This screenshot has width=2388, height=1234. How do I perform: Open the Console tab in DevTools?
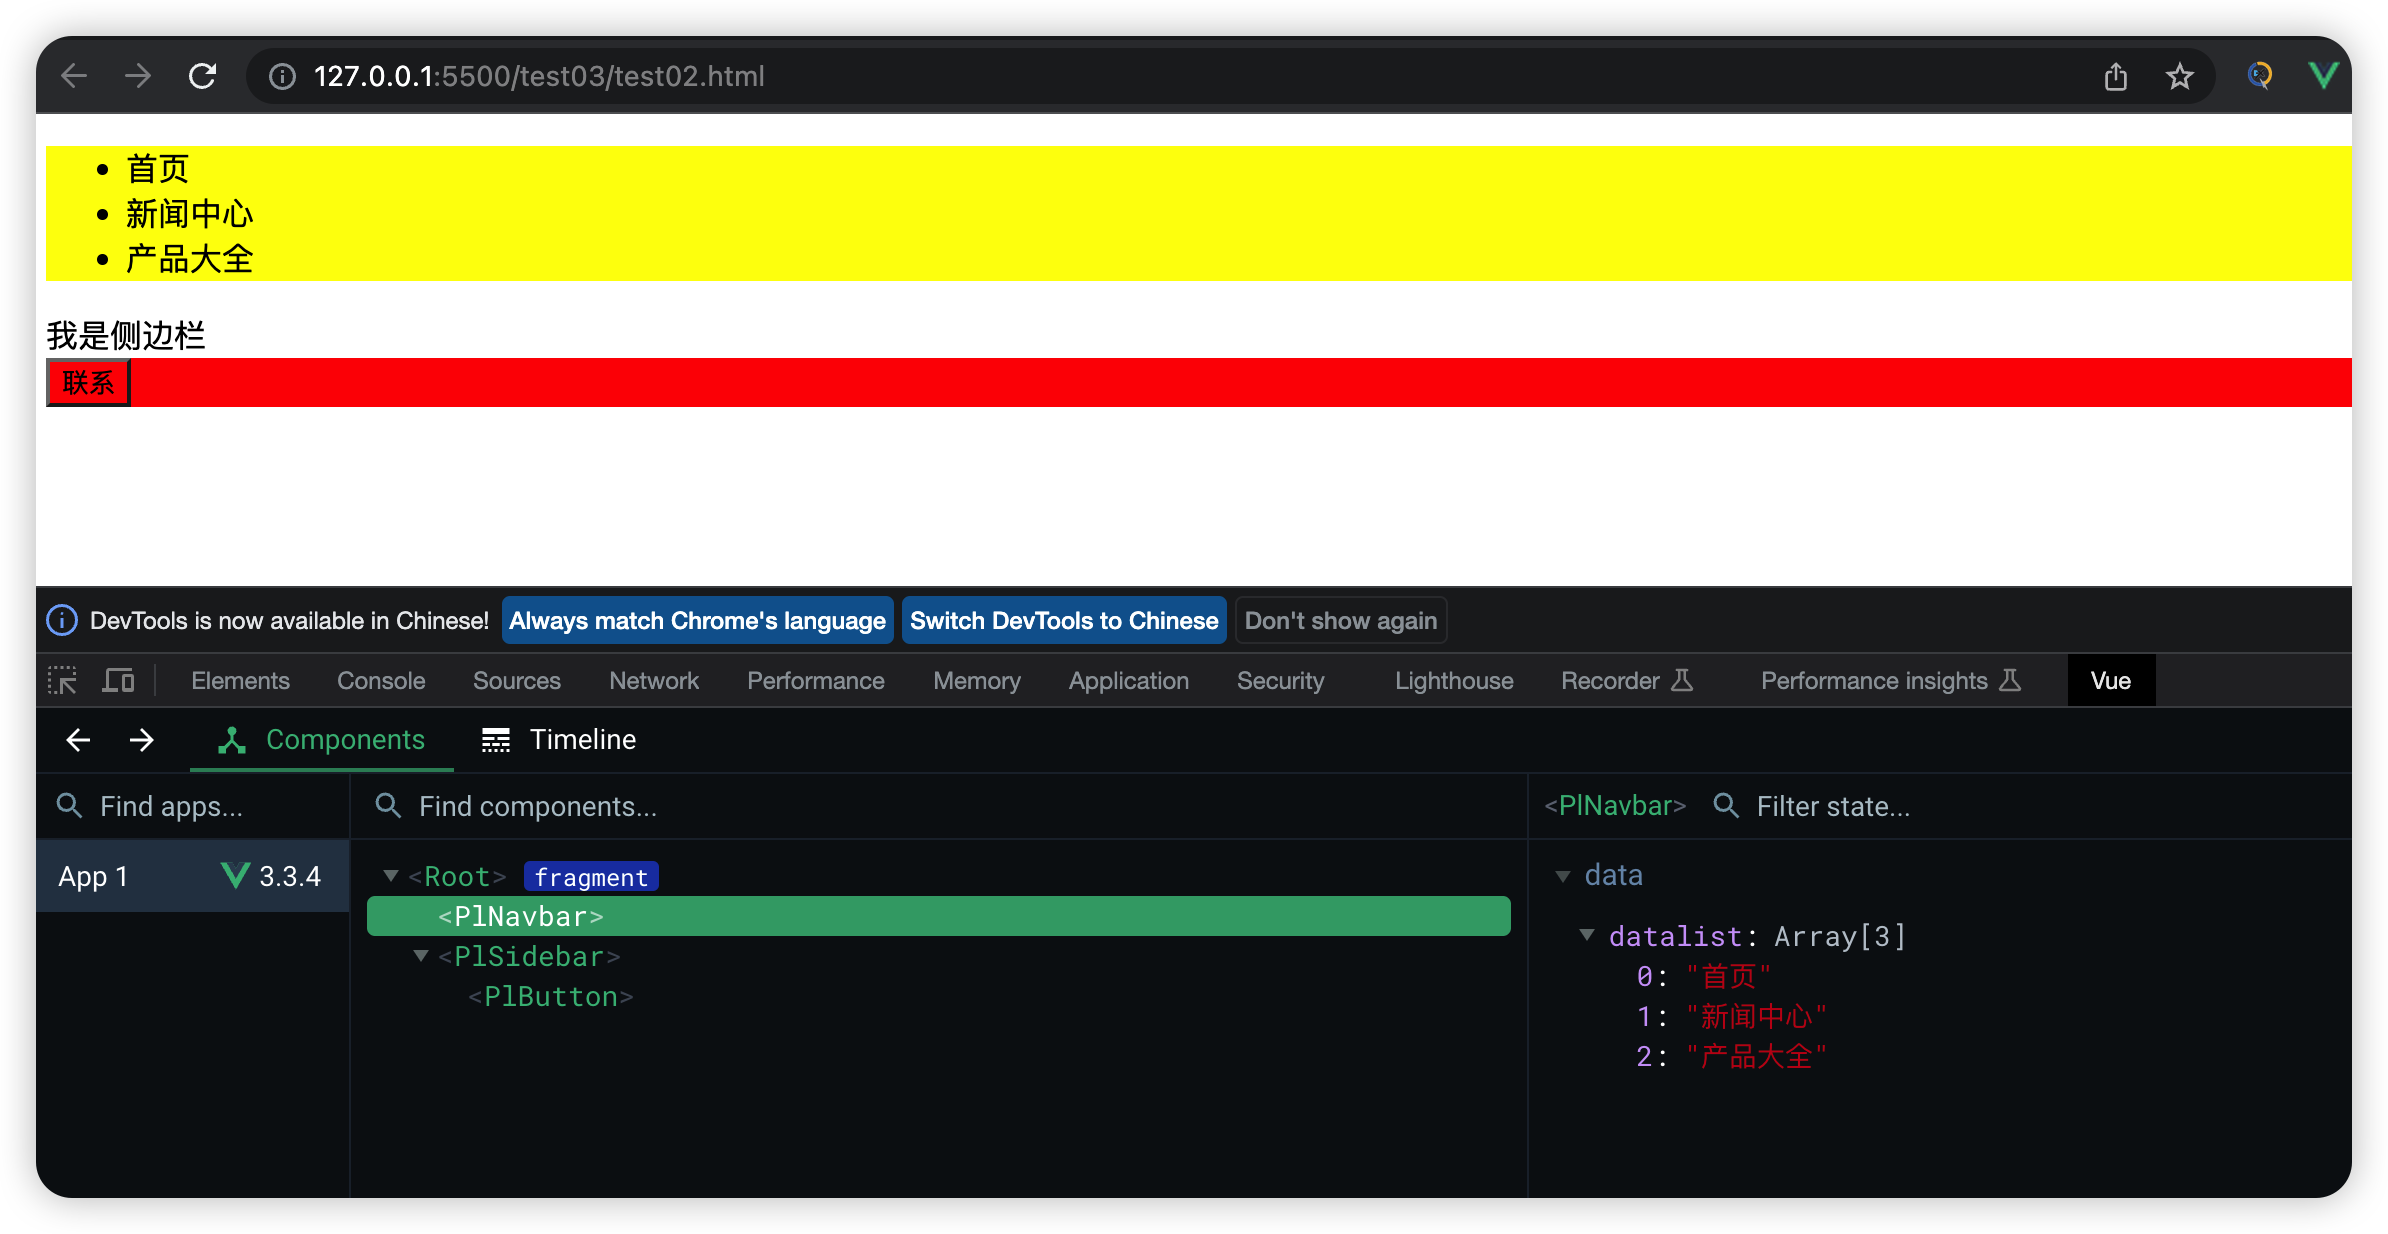[x=381, y=681]
